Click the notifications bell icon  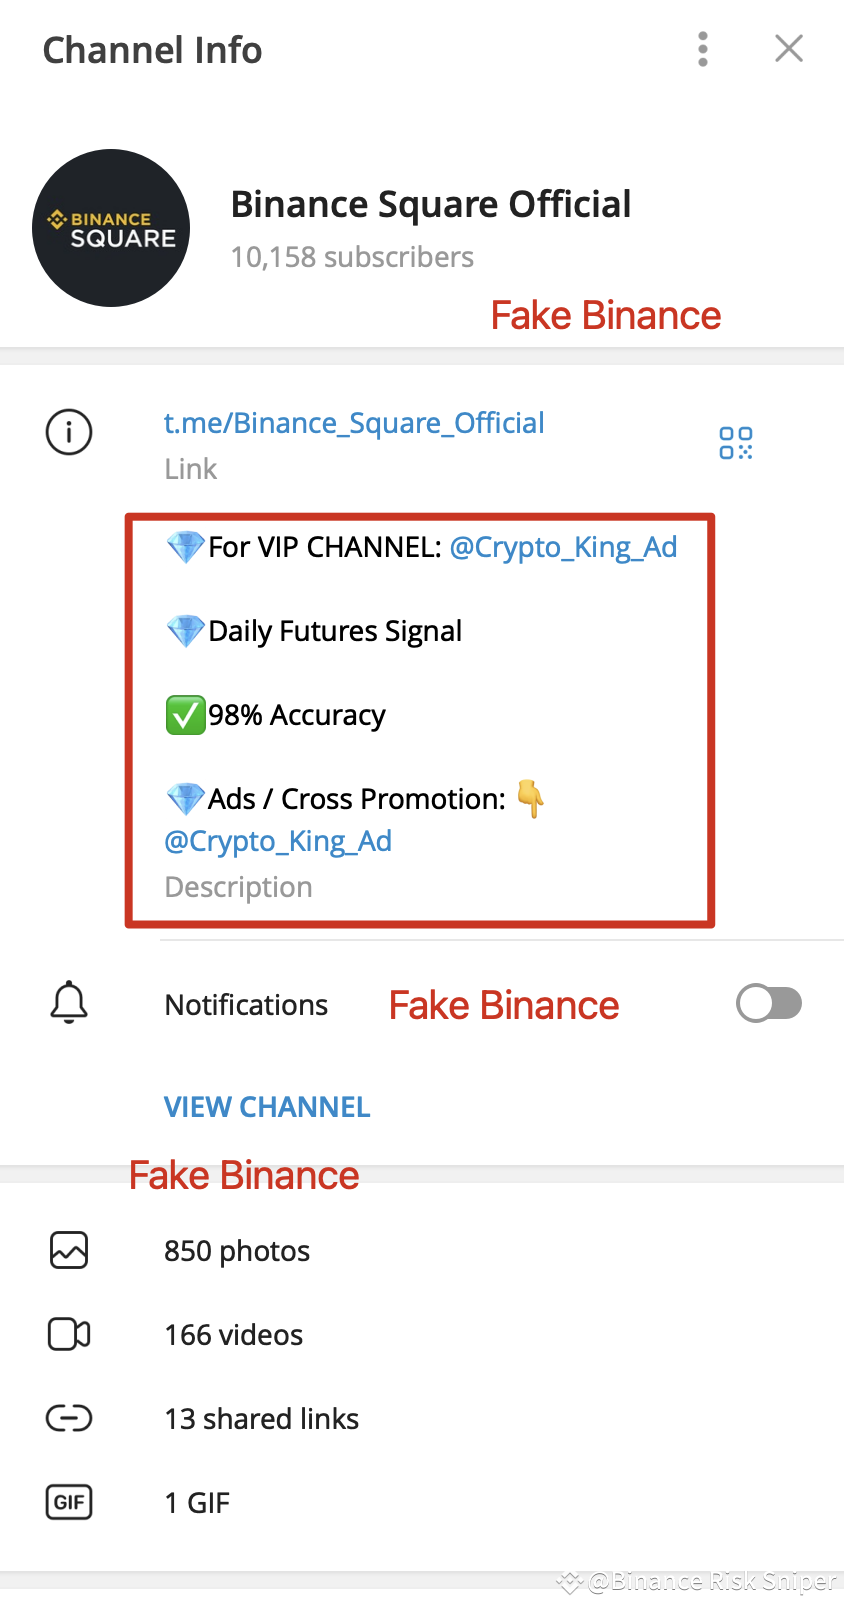point(68,1003)
